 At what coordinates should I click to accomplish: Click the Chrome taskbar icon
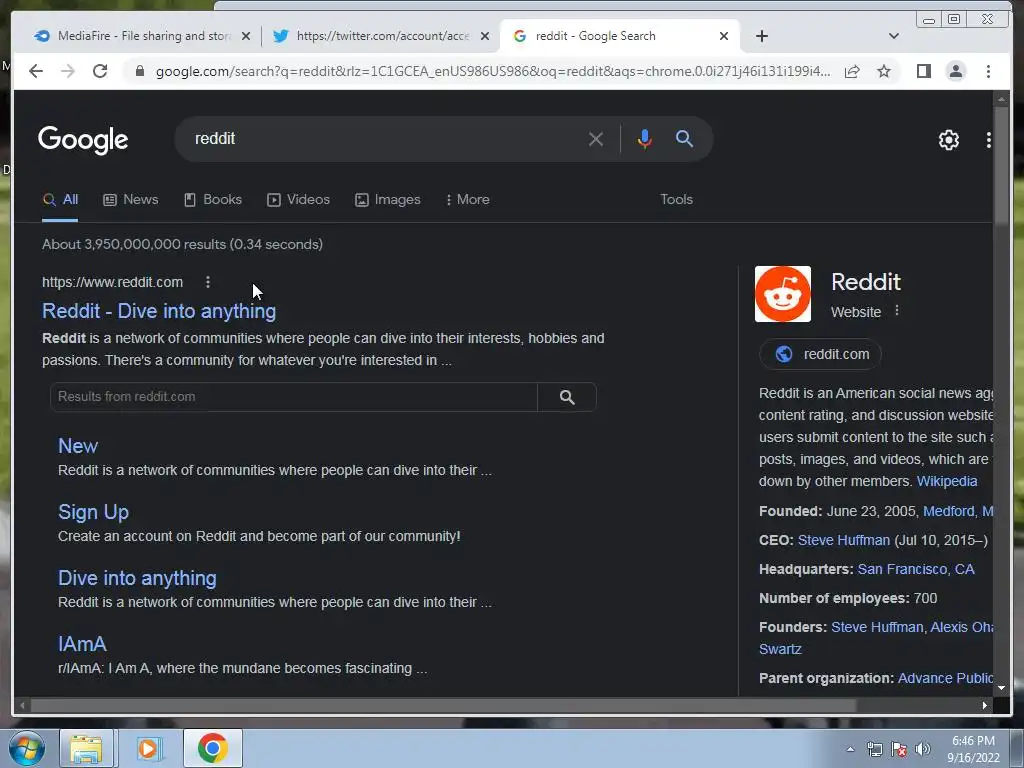coord(212,748)
